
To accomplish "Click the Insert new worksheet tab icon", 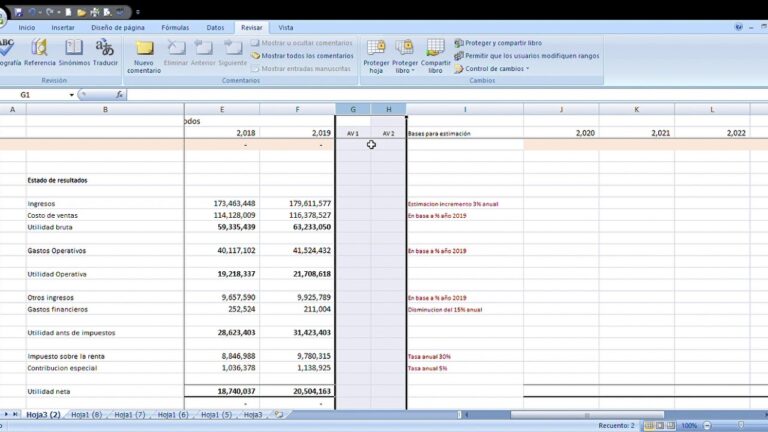I will click(279, 414).
